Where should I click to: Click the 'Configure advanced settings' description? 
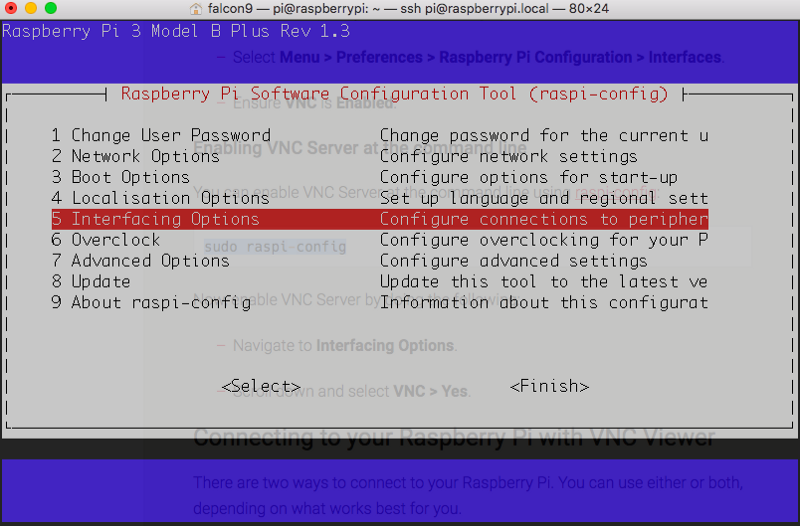513,261
